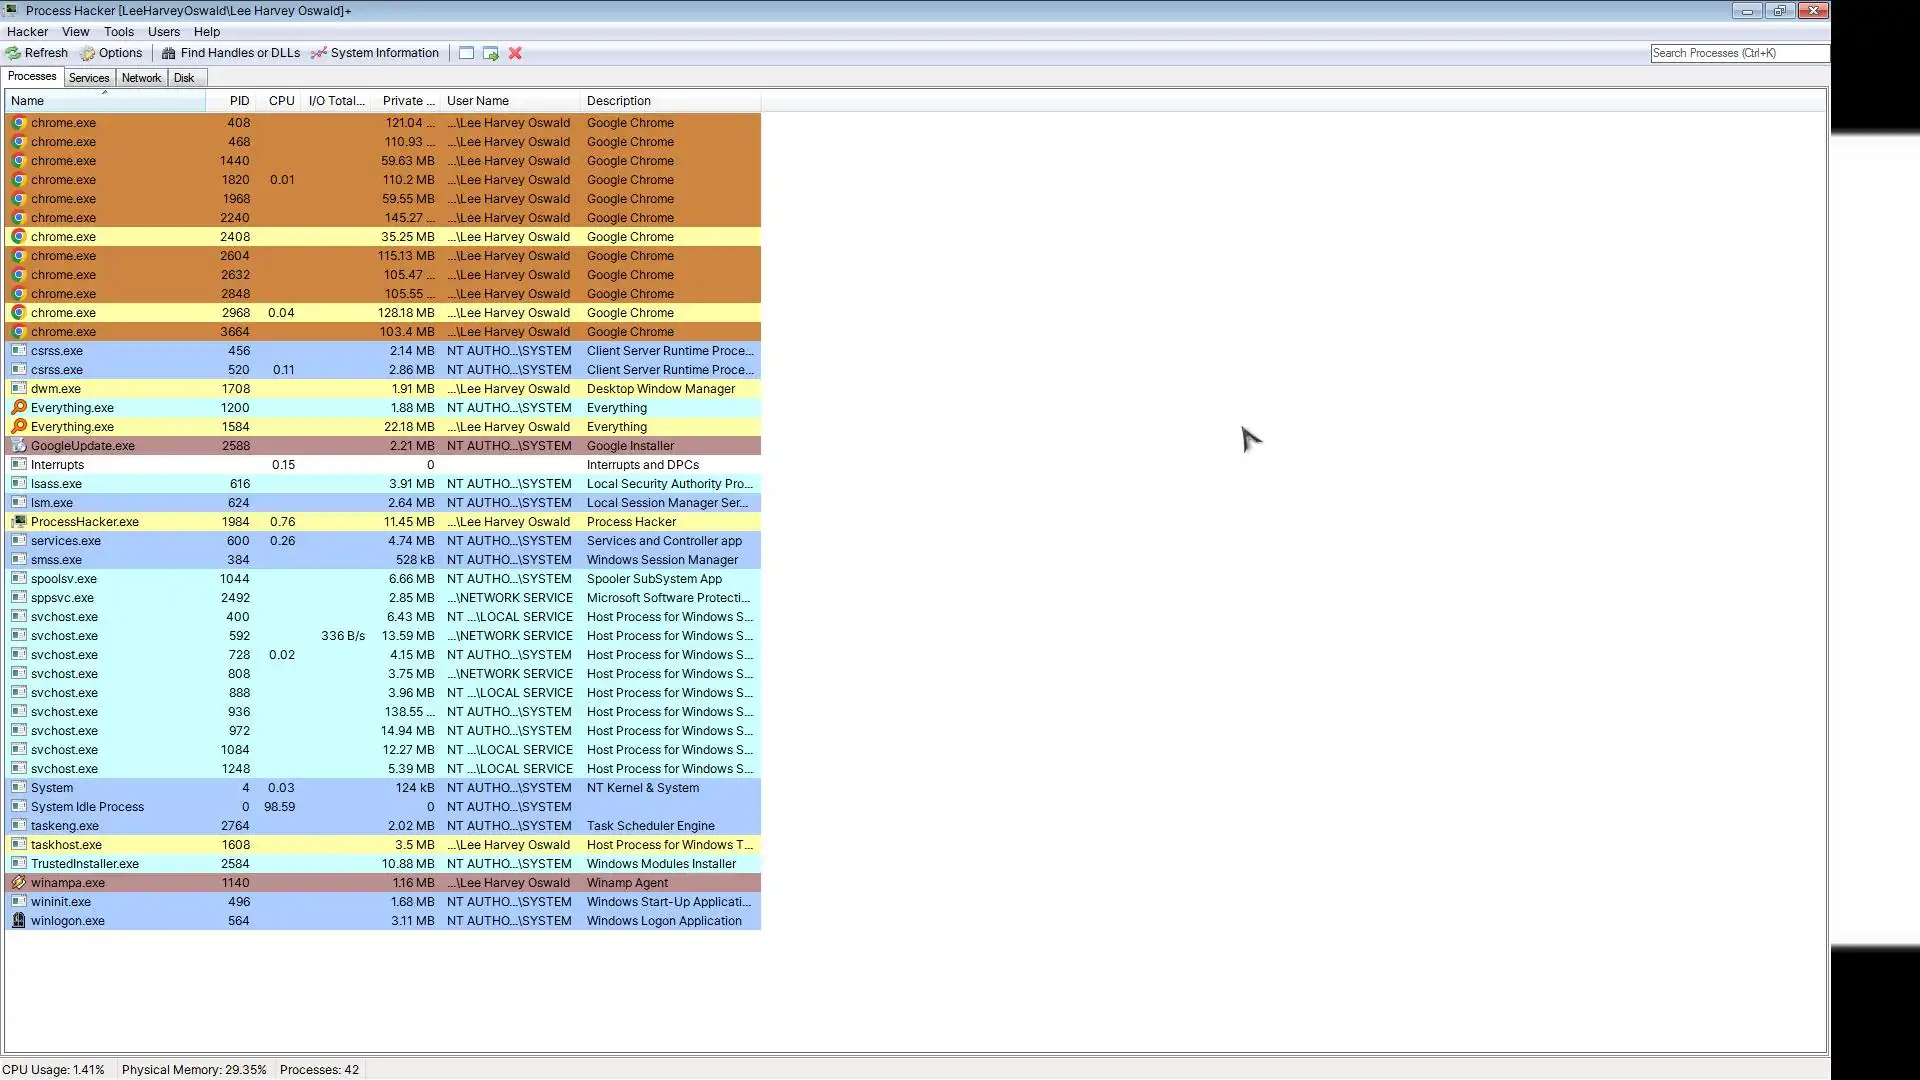Select the ProcessHacker.exe process icon

pyautogui.click(x=18, y=522)
